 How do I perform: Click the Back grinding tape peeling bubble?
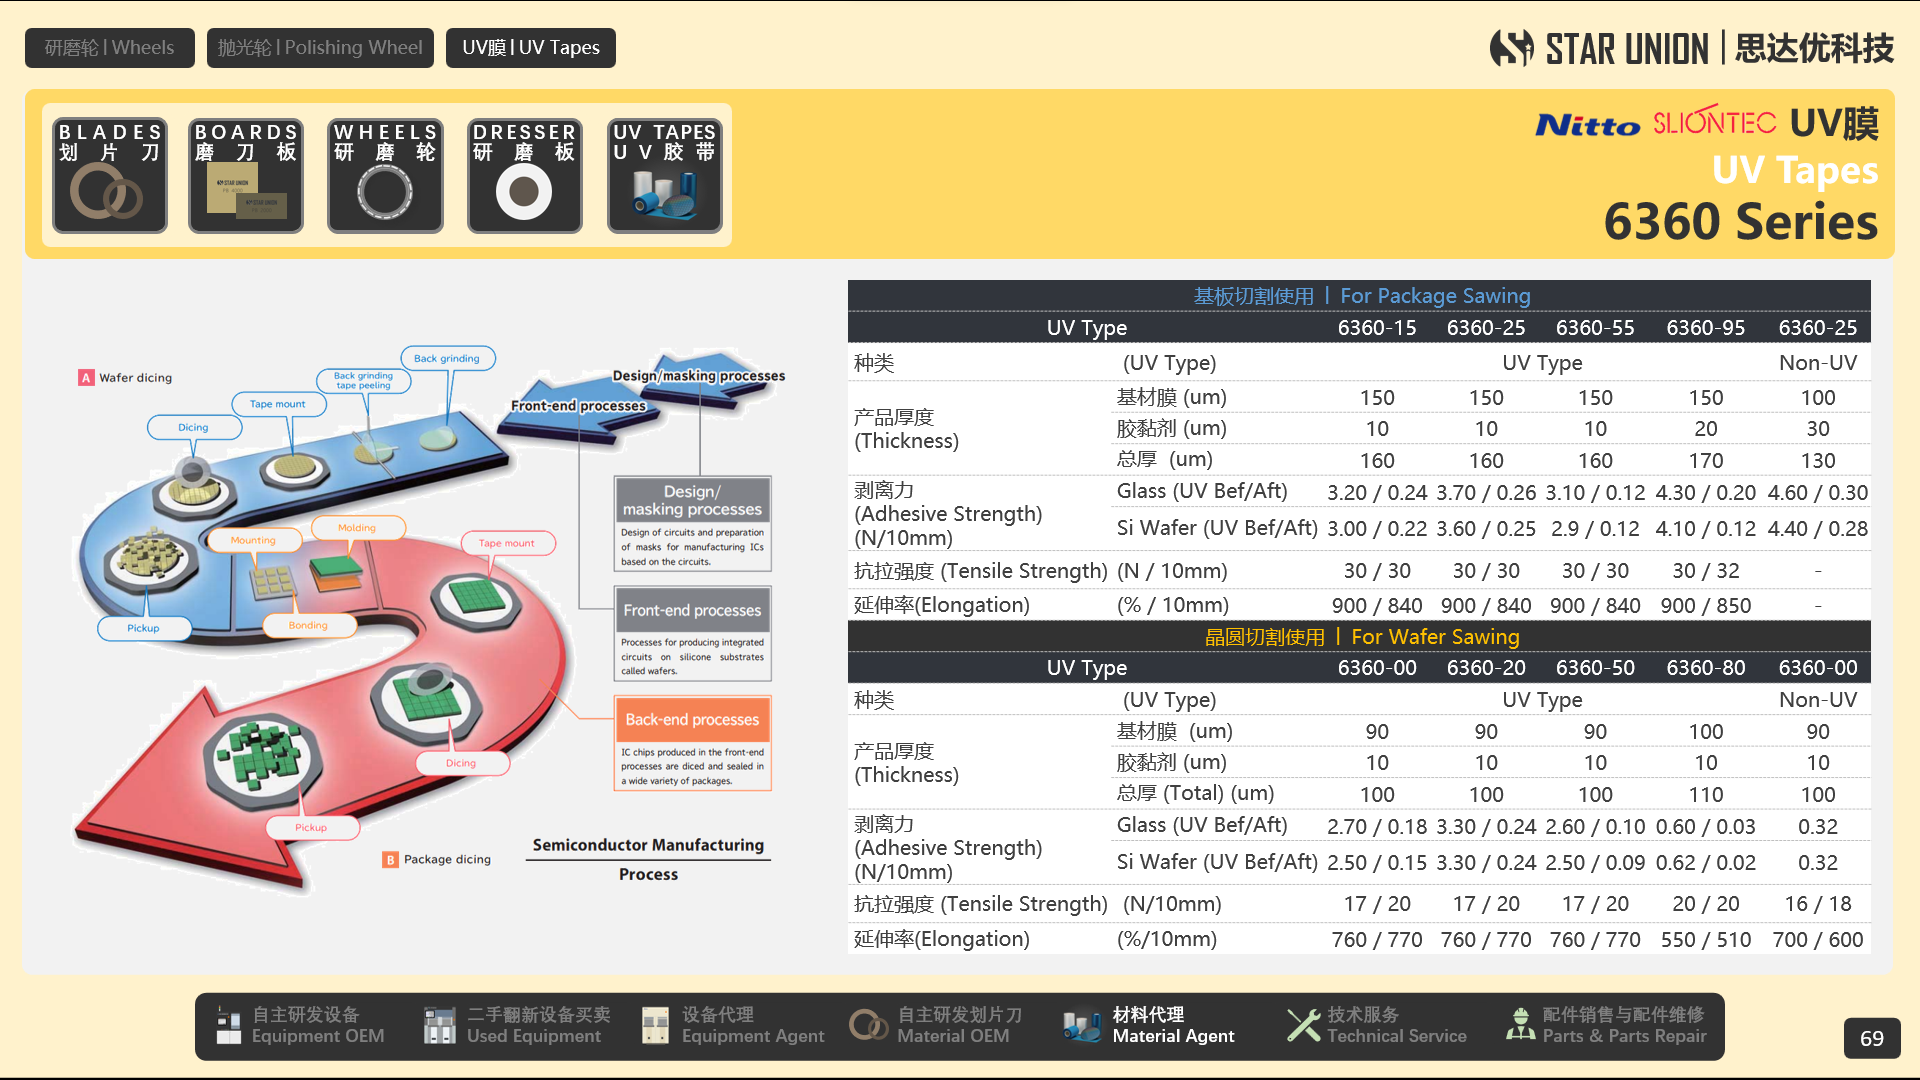tap(363, 381)
